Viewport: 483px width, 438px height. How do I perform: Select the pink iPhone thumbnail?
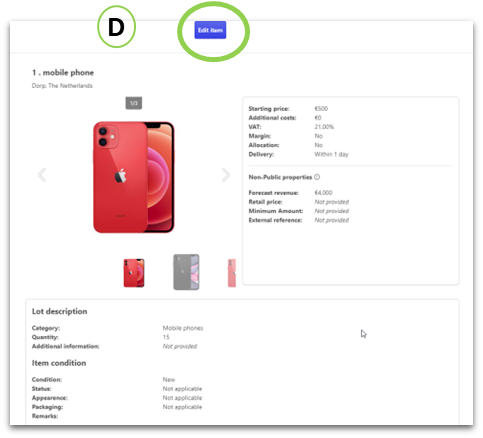pos(232,273)
